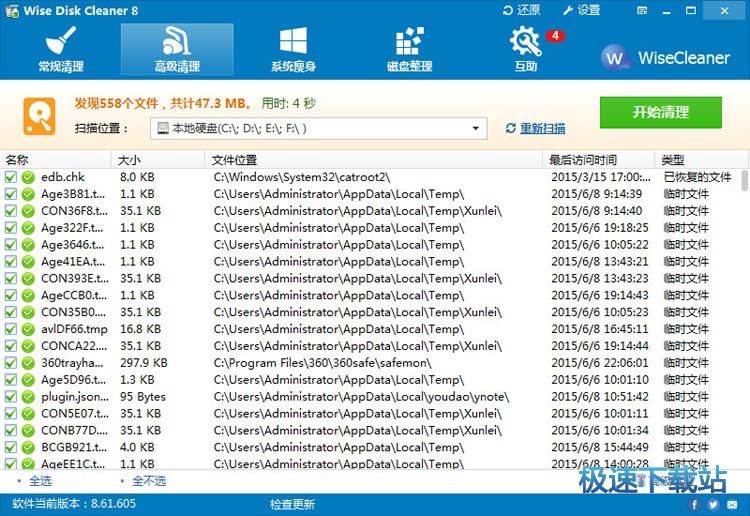Open the 磁盘整理 disk defrag icon
Viewport: 750px width, 516px height.
pos(409,50)
